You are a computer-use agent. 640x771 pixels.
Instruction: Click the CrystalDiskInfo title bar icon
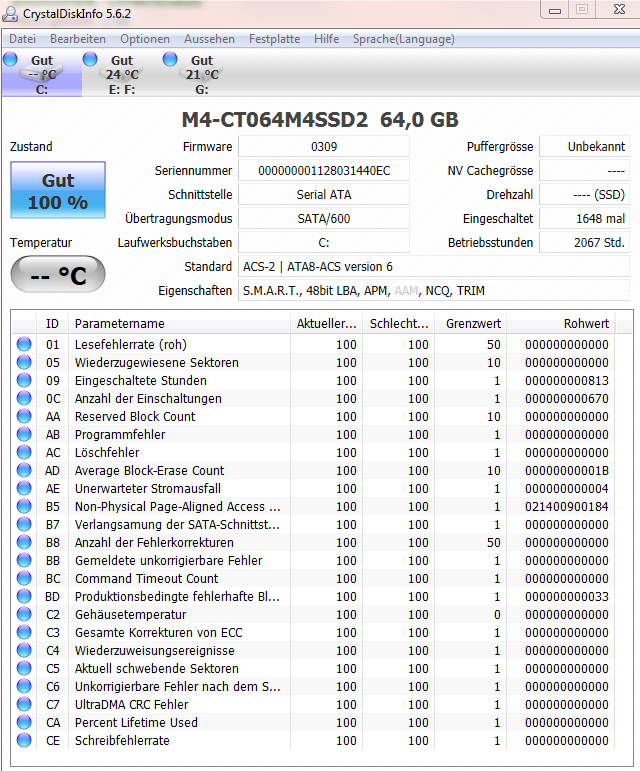point(10,14)
